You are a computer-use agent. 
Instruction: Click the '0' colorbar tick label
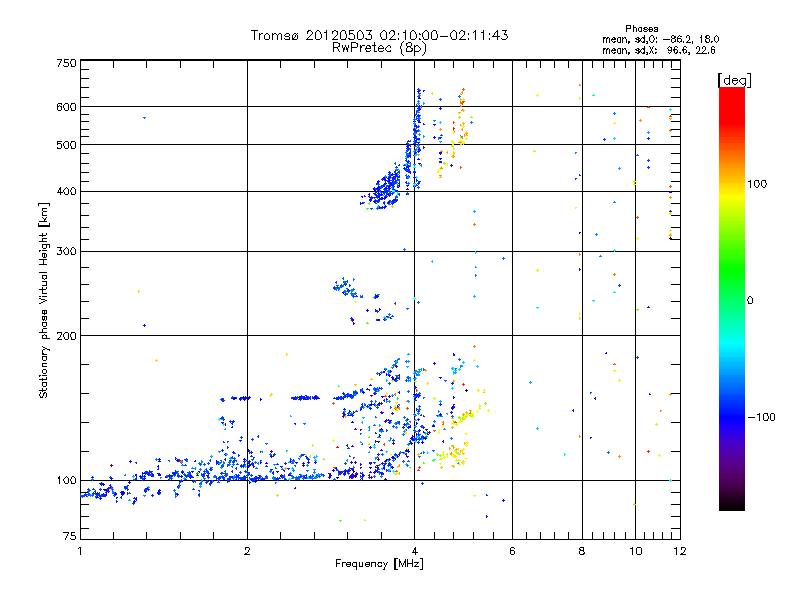[x=750, y=301]
